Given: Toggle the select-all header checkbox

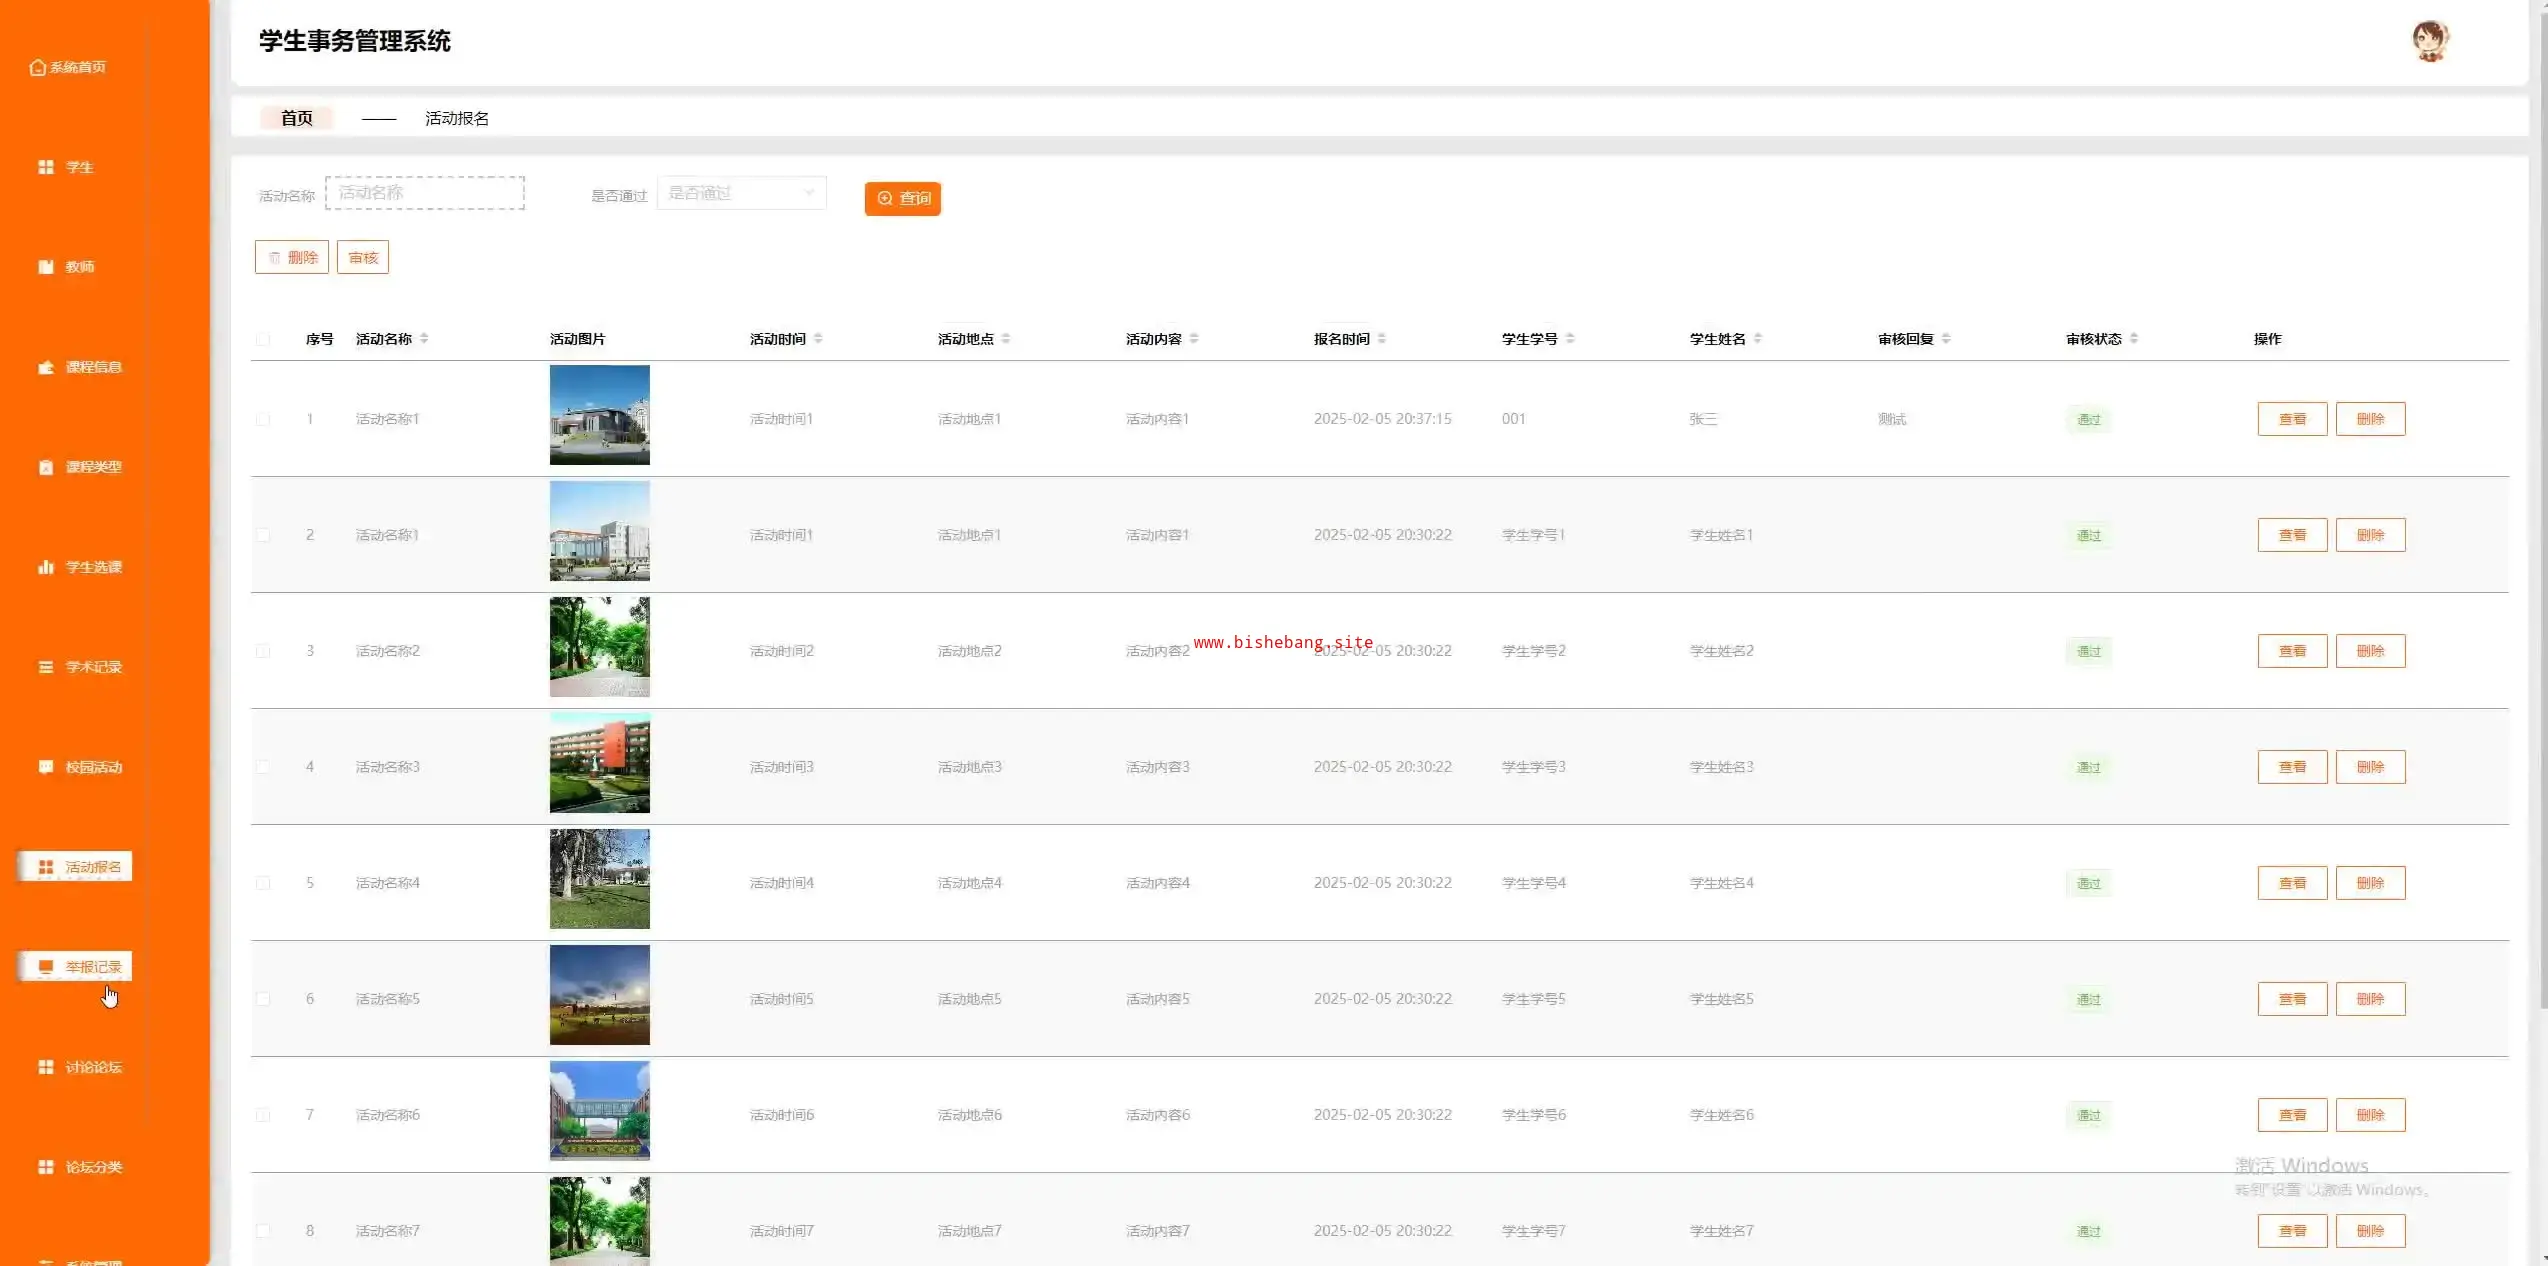Looking at the screenshot, I should point(263,339).
